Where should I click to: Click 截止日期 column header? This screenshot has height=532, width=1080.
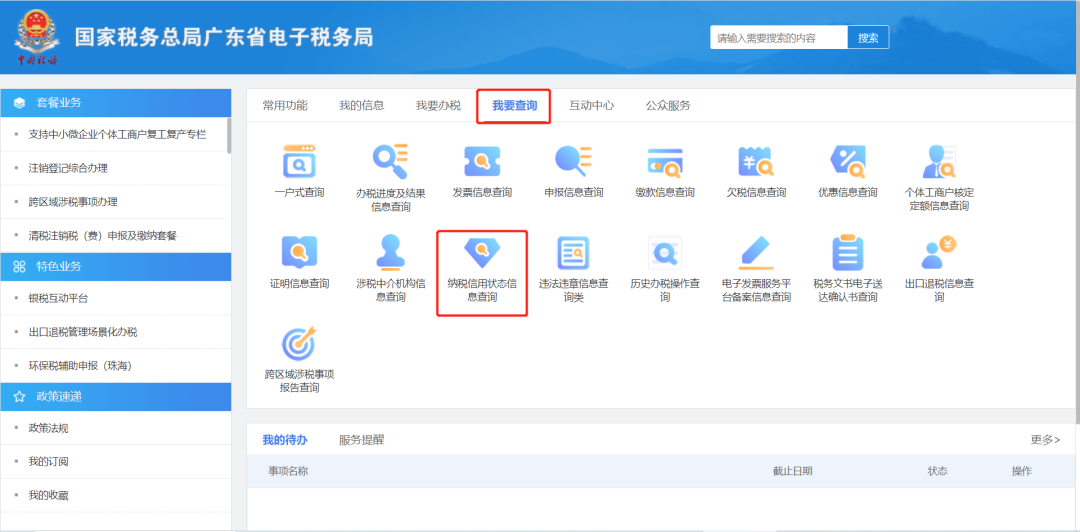point(792,471)
